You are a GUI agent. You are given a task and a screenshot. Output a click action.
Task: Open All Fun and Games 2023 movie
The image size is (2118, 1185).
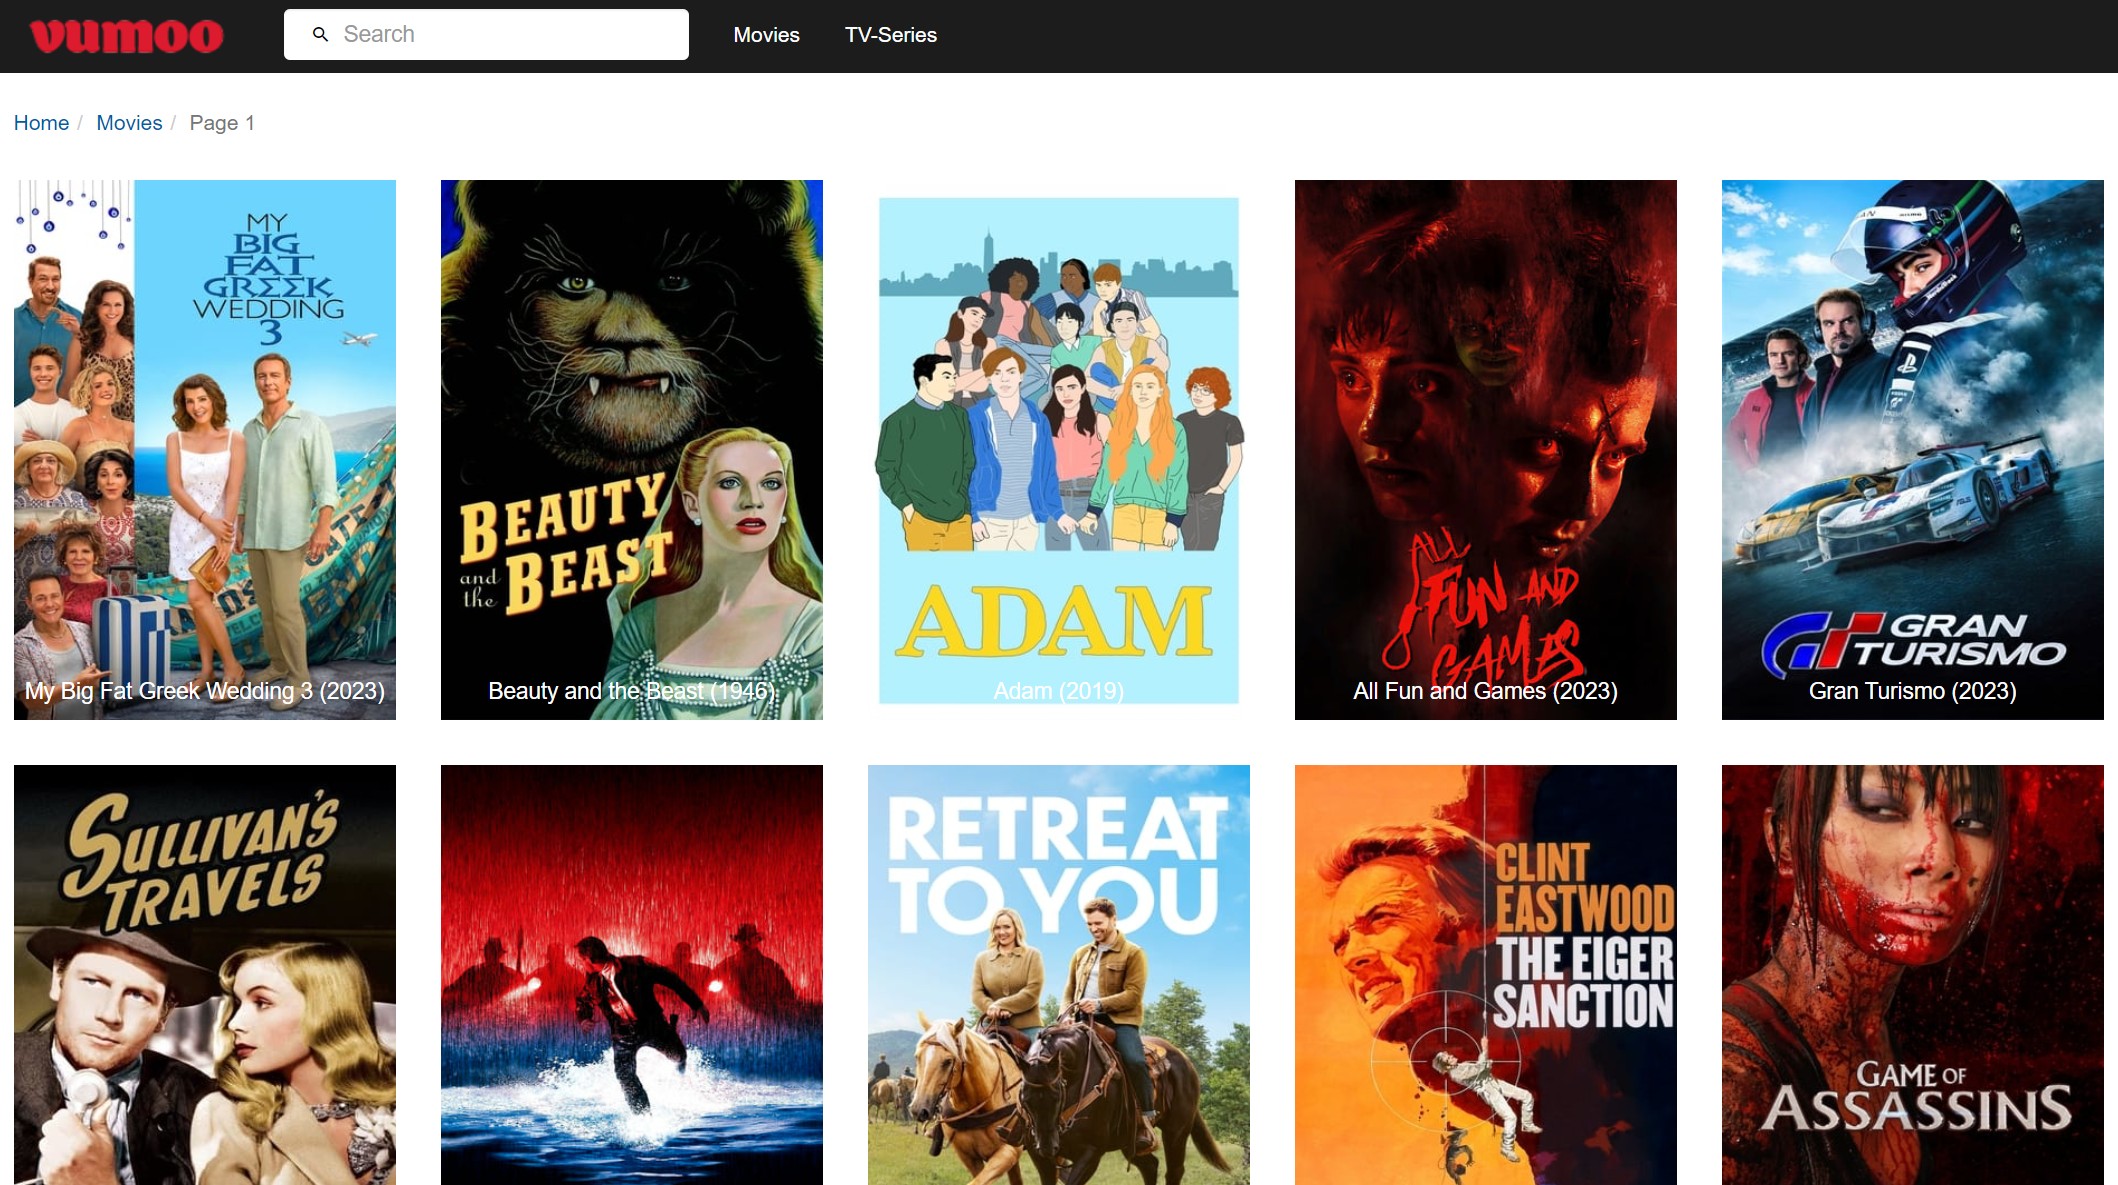click(x=1485, y=449)
